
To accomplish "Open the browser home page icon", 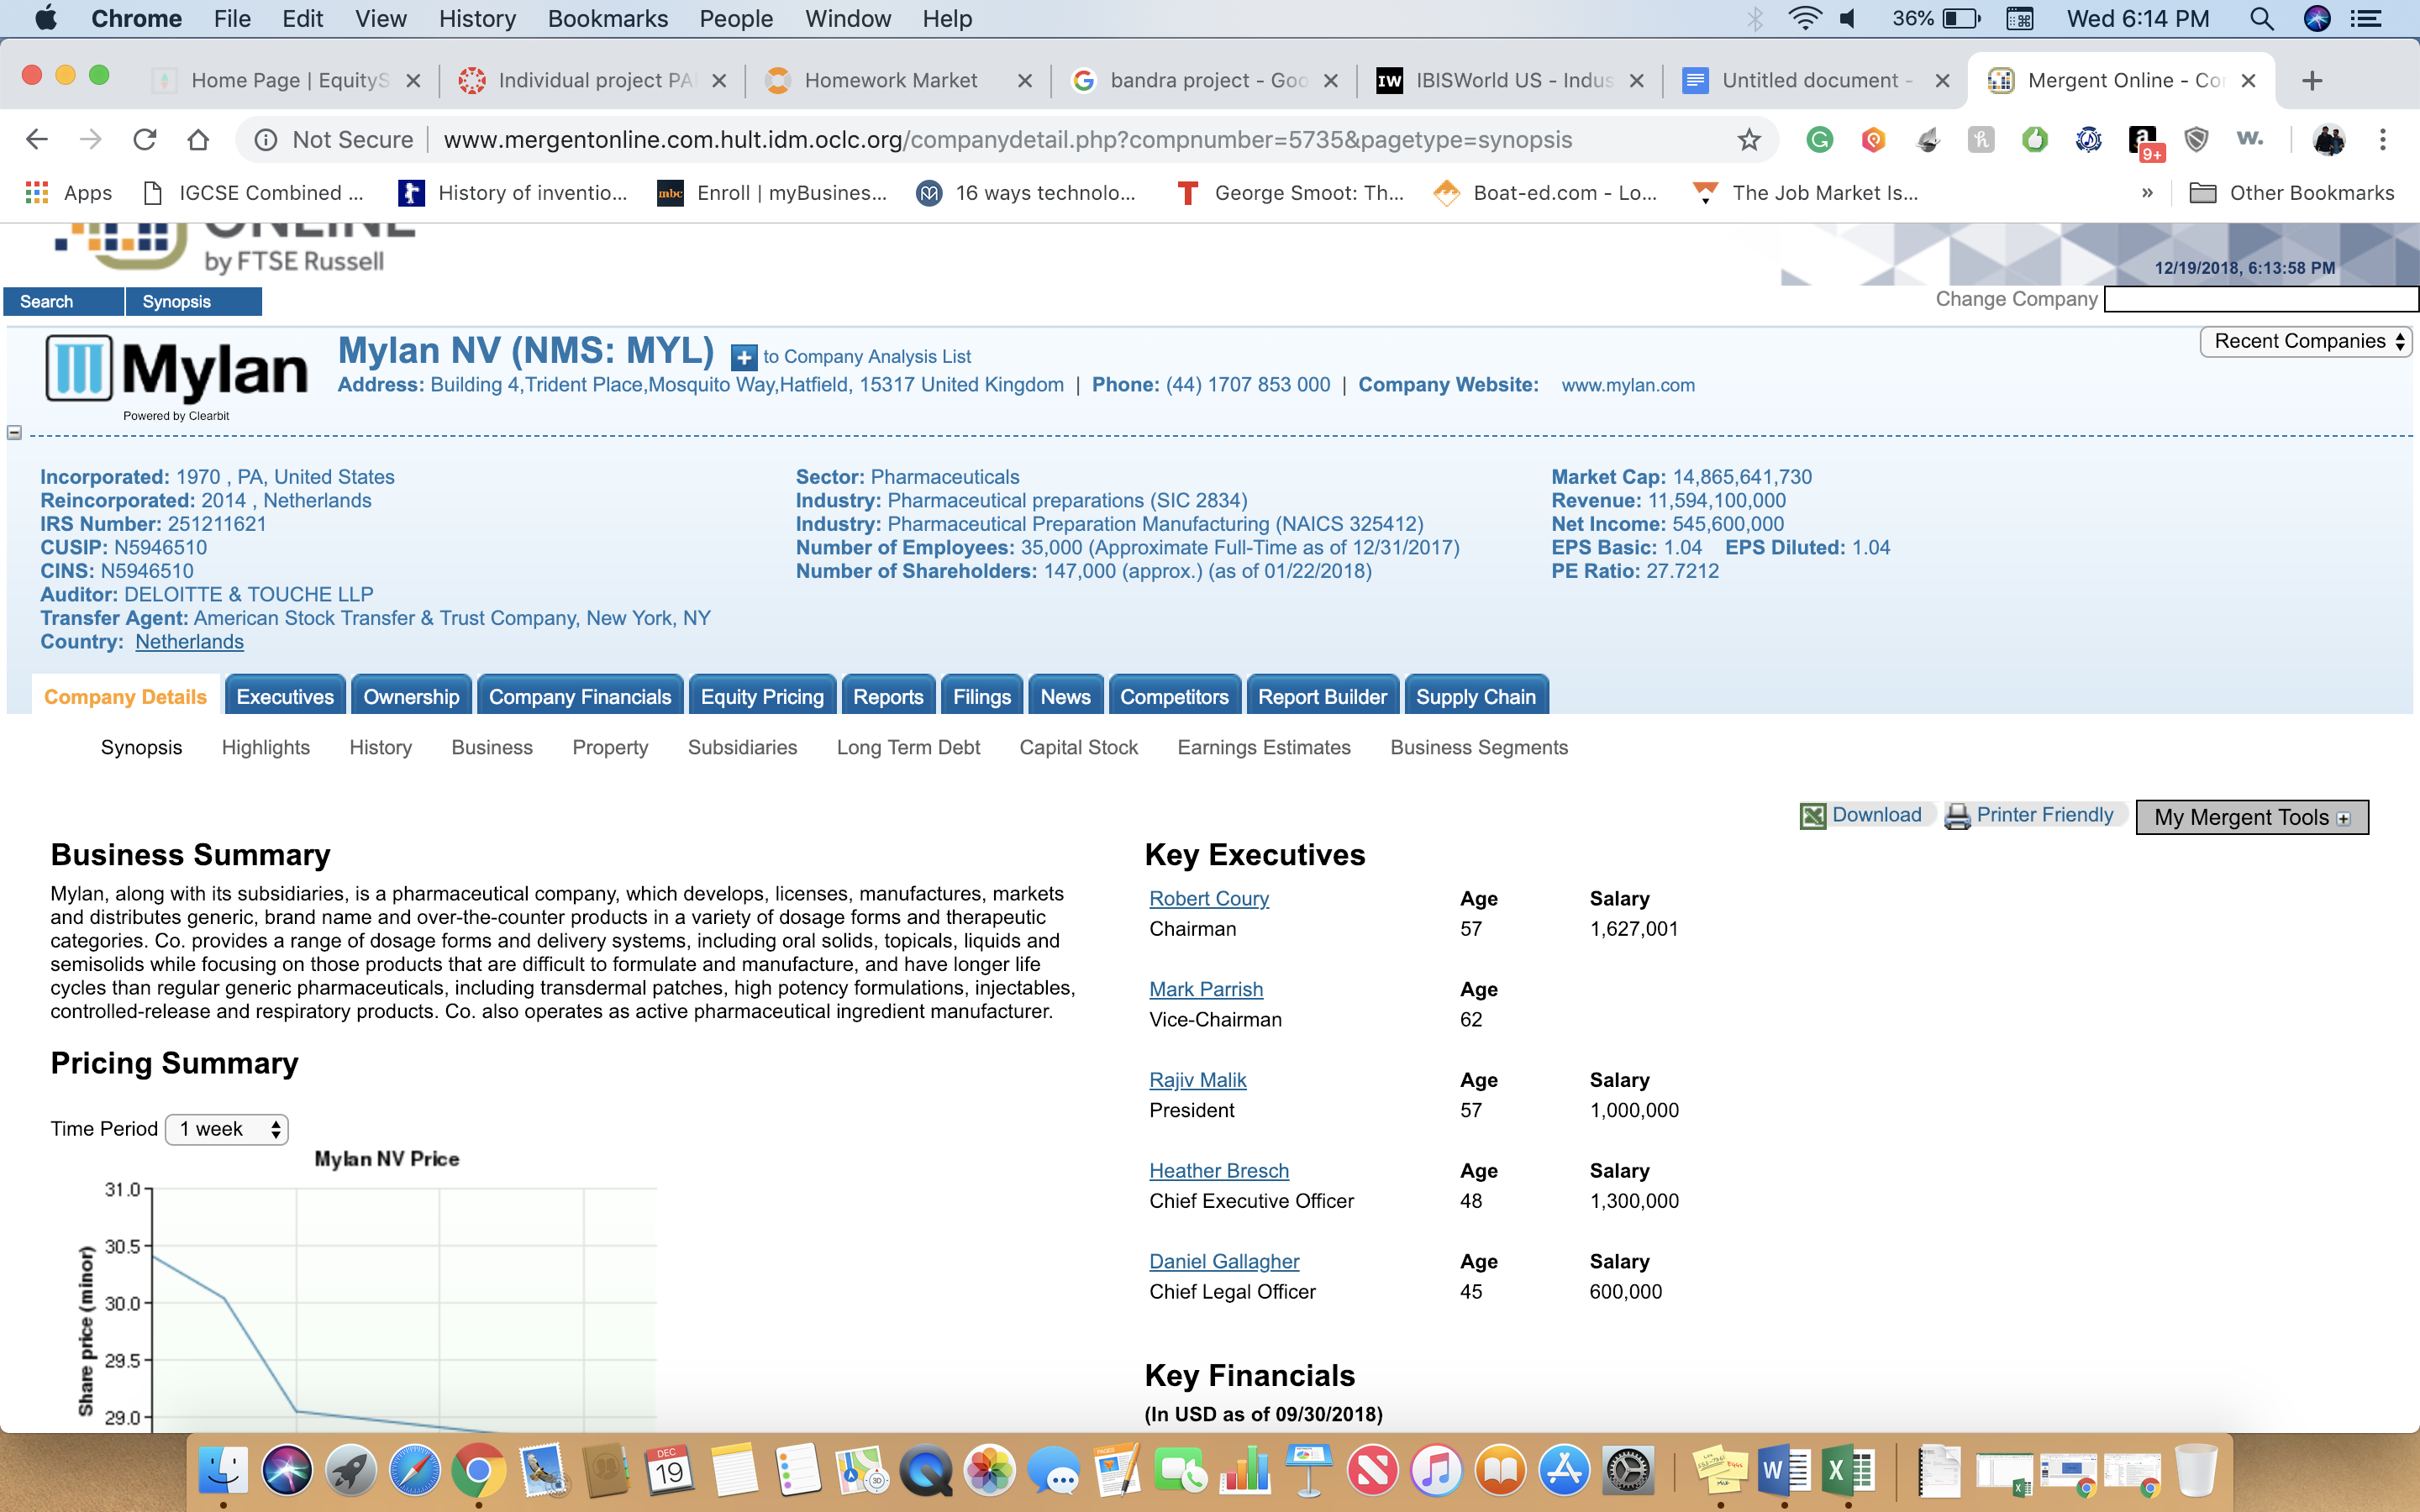I will 198,140.
